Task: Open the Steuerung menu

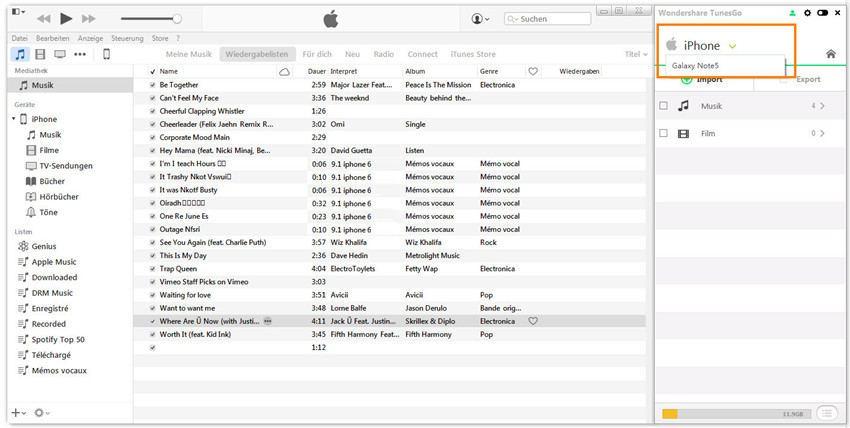Action: click(127, 38)
